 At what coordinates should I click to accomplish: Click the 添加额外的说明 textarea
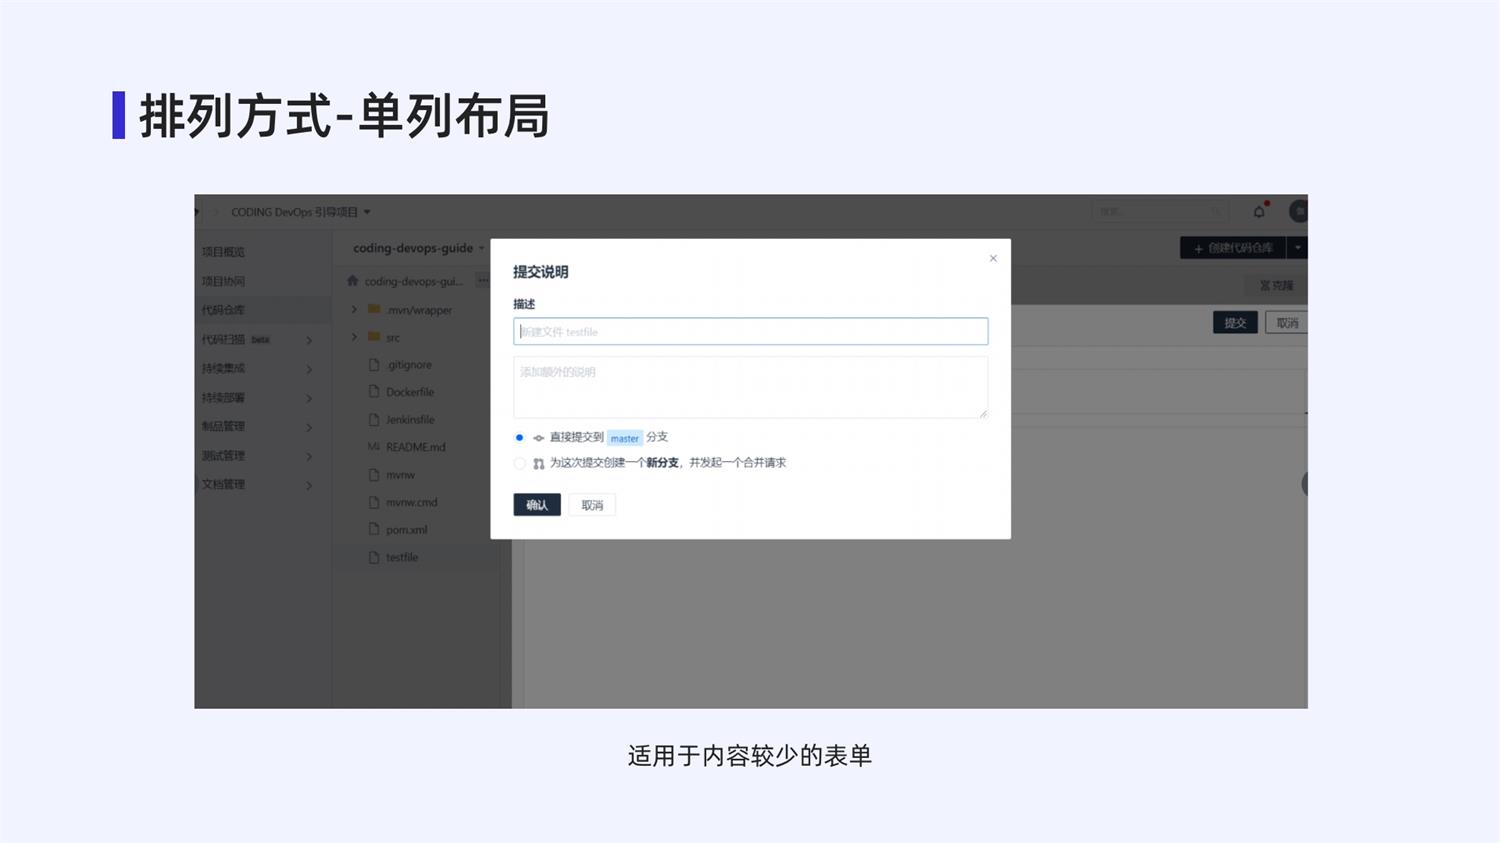pos(751,387)
